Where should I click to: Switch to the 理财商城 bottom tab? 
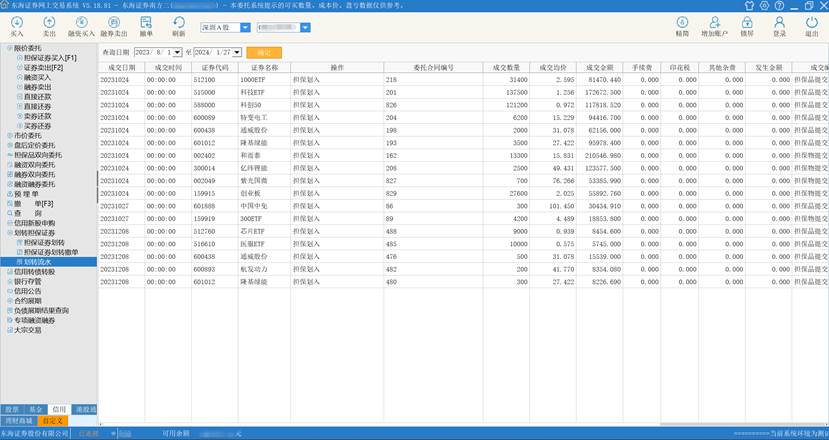click(19, 421)
